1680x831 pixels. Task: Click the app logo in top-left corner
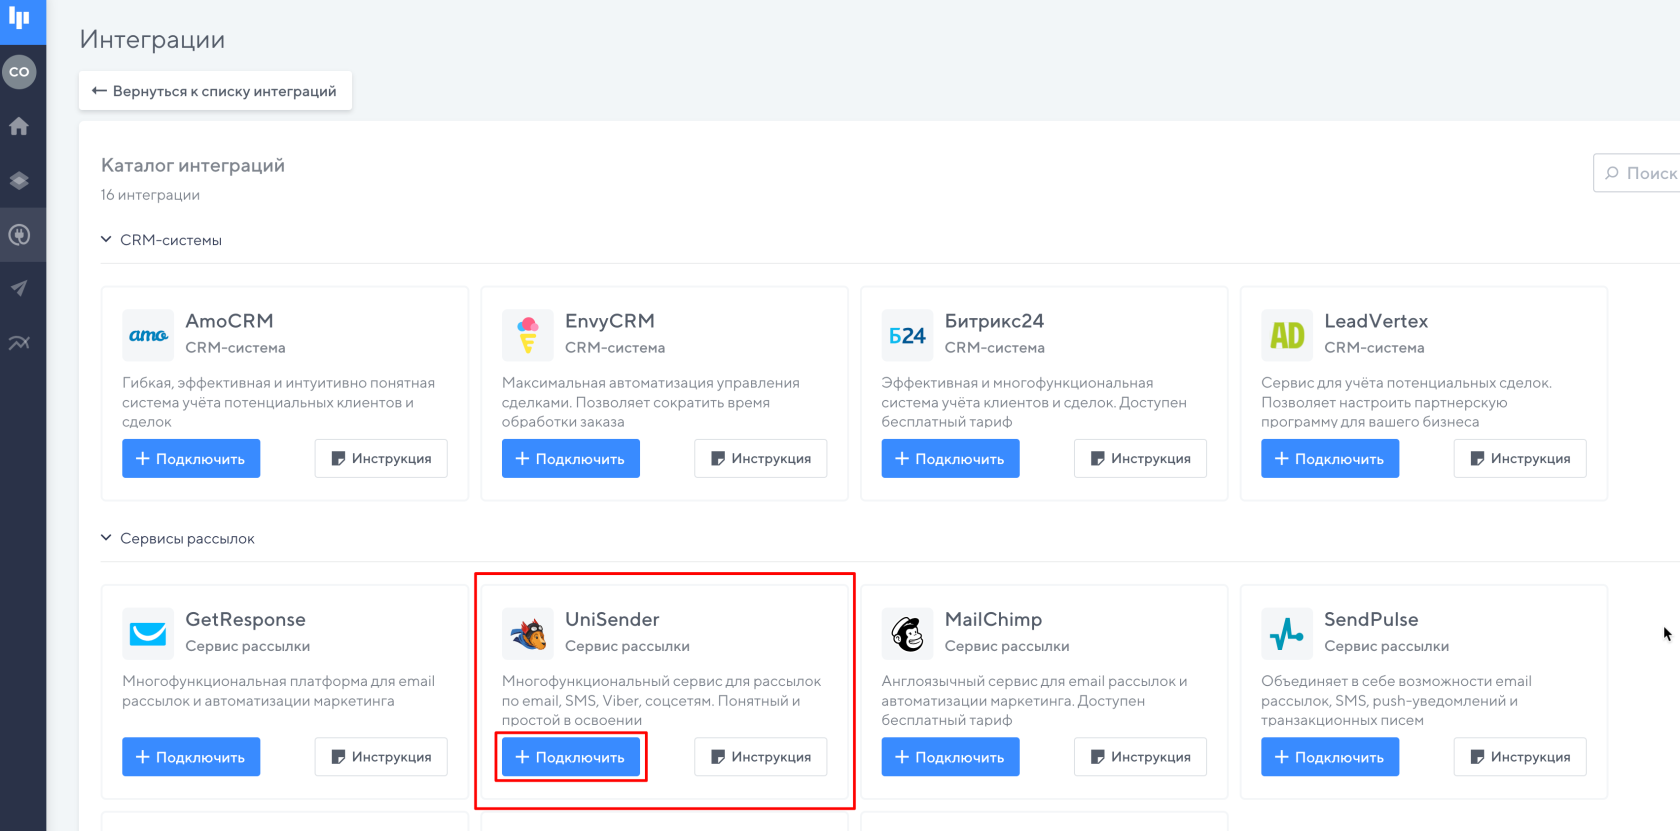[19, 18]
